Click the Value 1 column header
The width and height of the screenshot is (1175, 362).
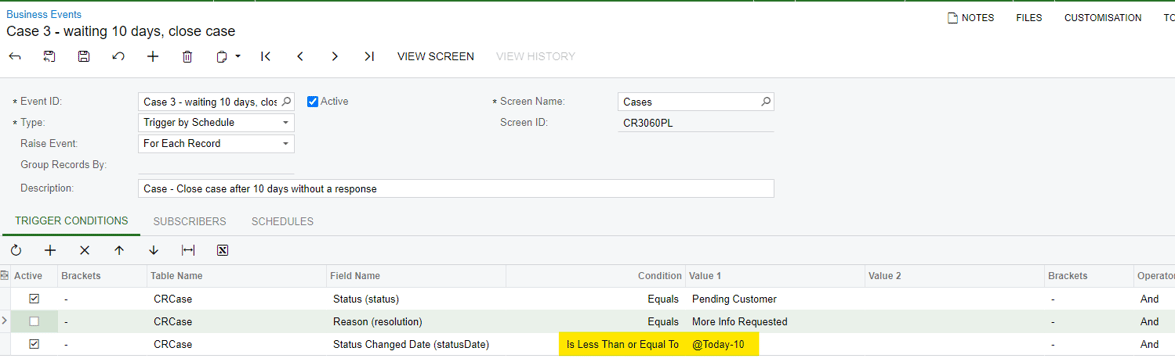(775, 276)
